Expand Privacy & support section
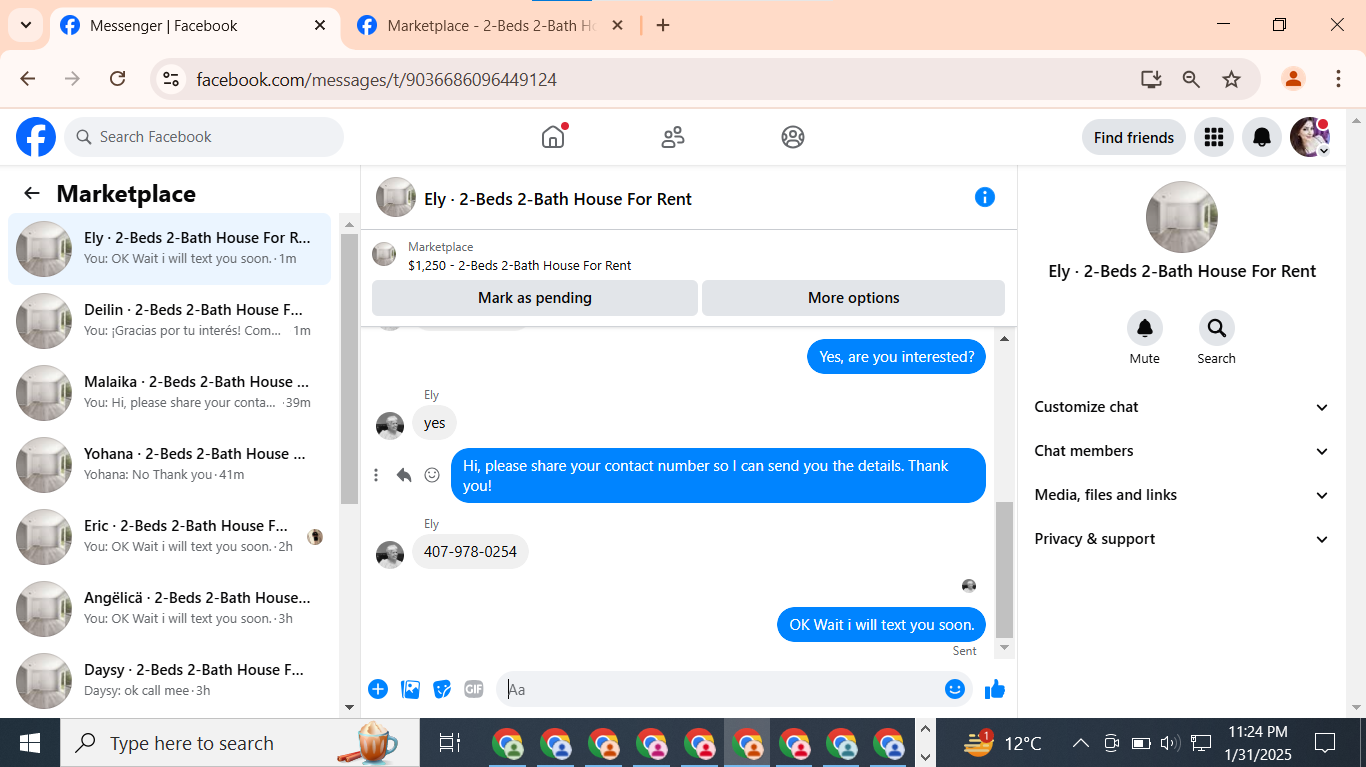 (x=1181, y=539)
